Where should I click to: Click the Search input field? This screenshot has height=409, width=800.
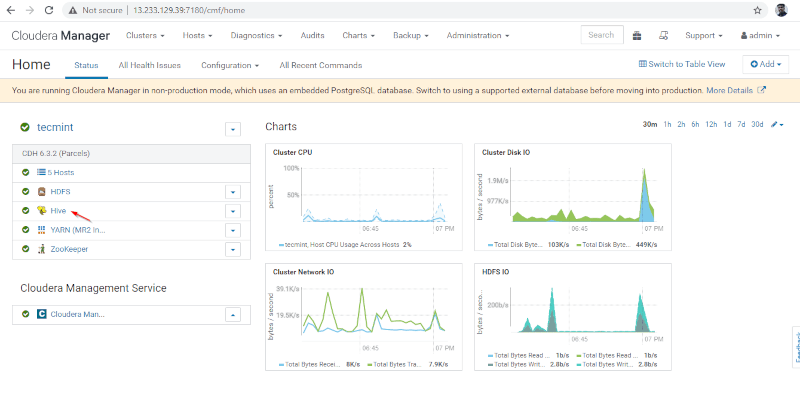pyautogui.click(x=602, y=35)
